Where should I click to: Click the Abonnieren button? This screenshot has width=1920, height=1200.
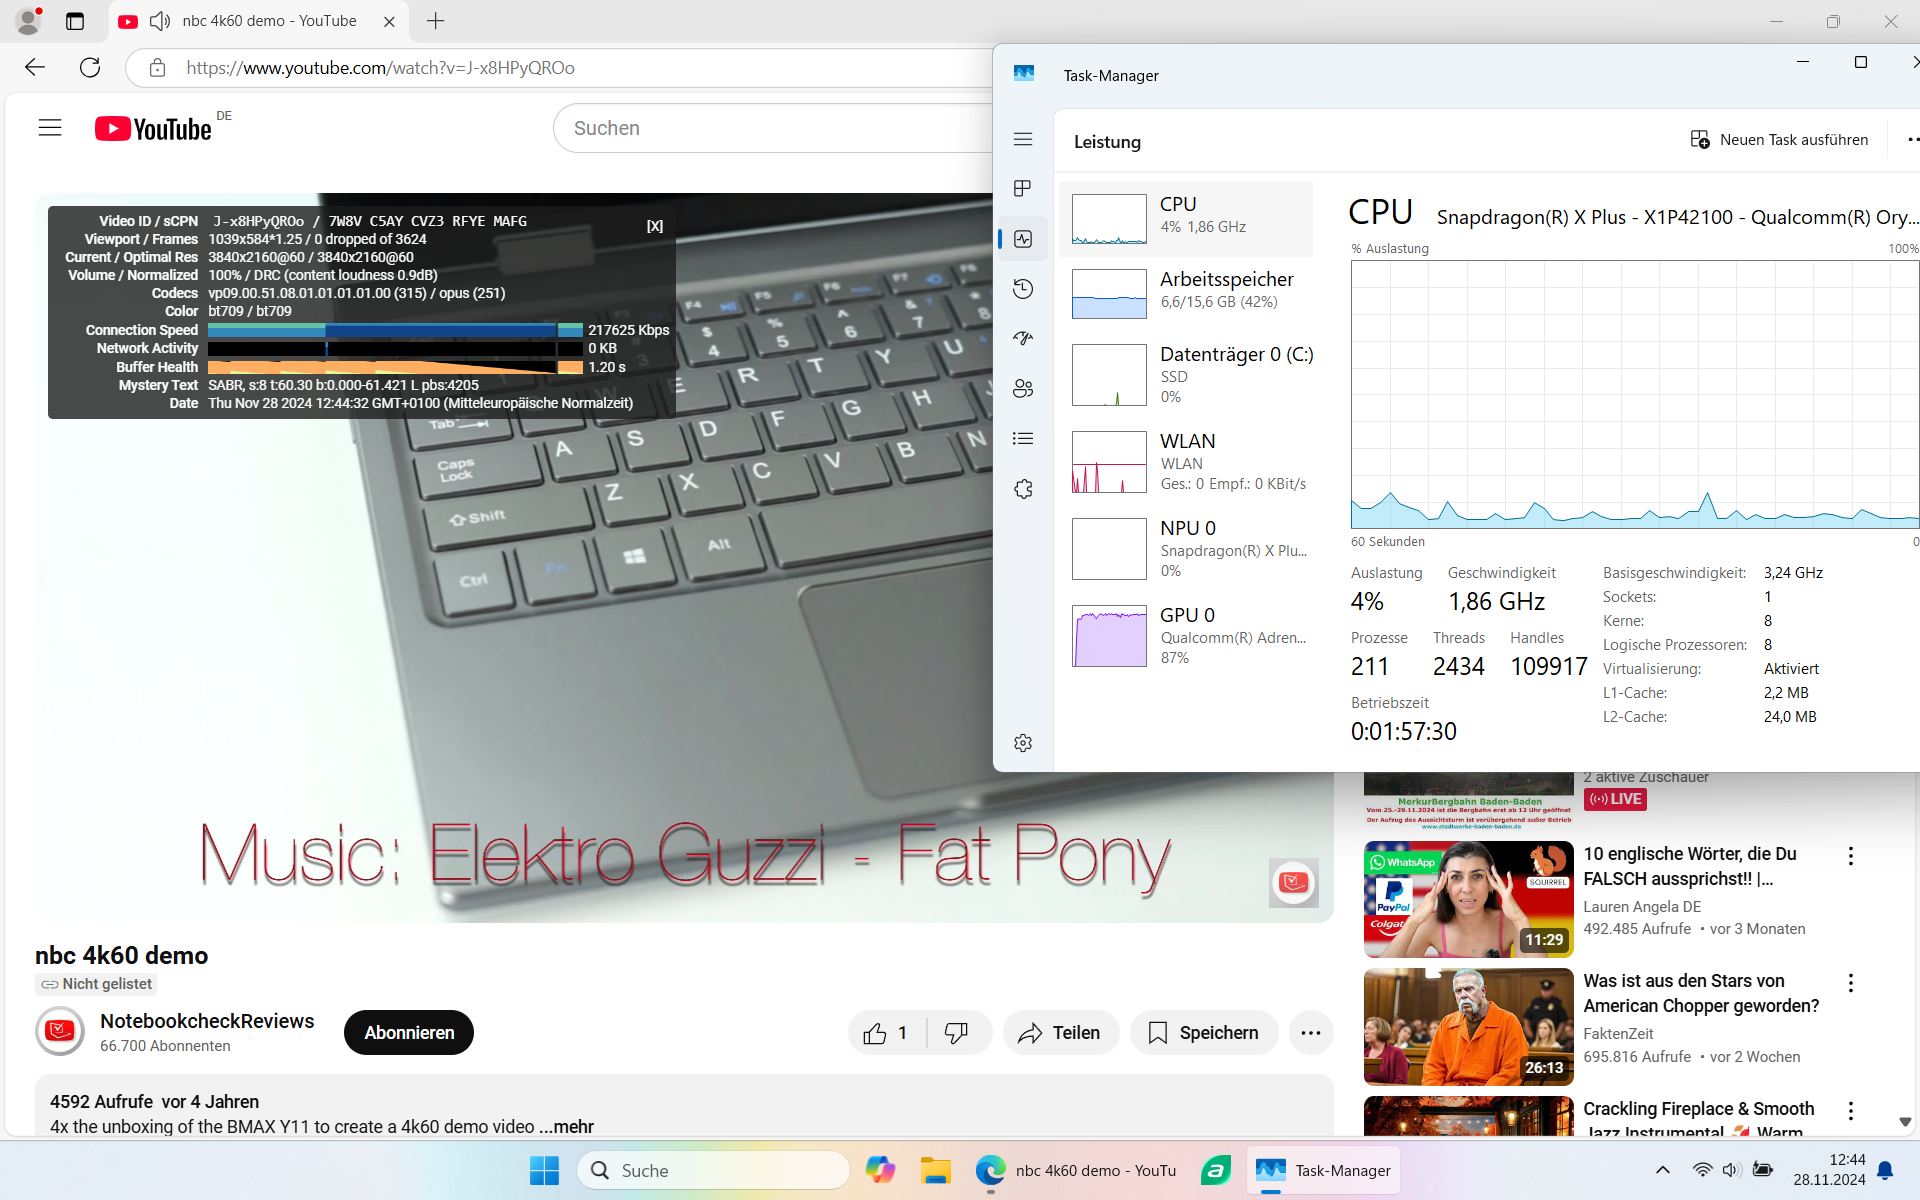[409, 1033]
